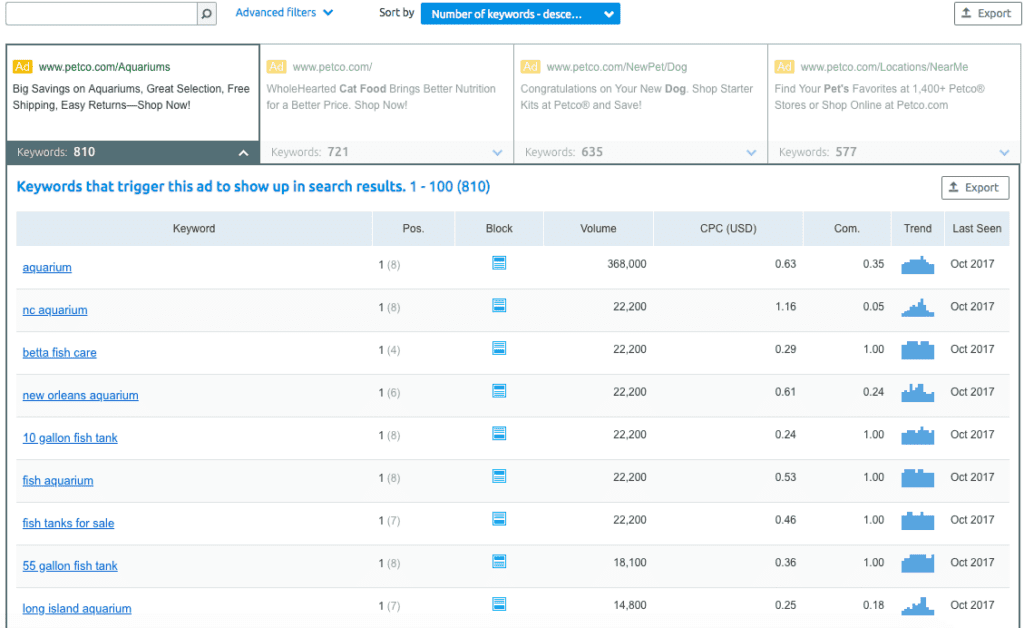Image resolution: width=1024 pixels, height=628 pixels.
Task: Click the Export button above keywords table
Action: (x=975, y=188)
